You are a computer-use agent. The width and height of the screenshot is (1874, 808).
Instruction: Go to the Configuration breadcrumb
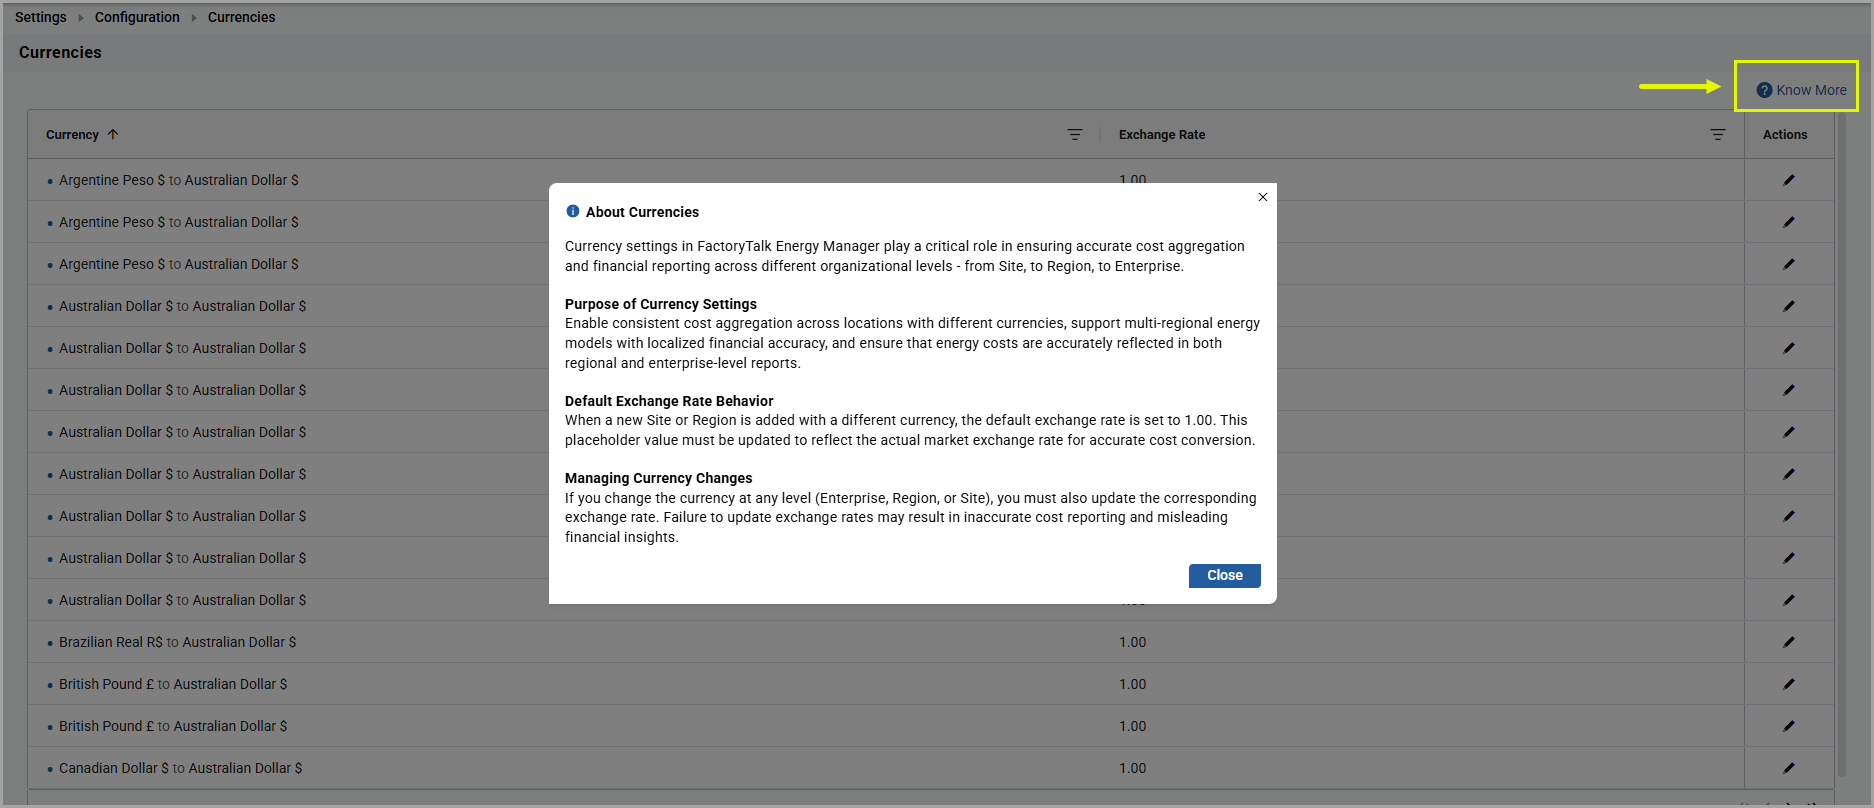(x=137, y=17)
